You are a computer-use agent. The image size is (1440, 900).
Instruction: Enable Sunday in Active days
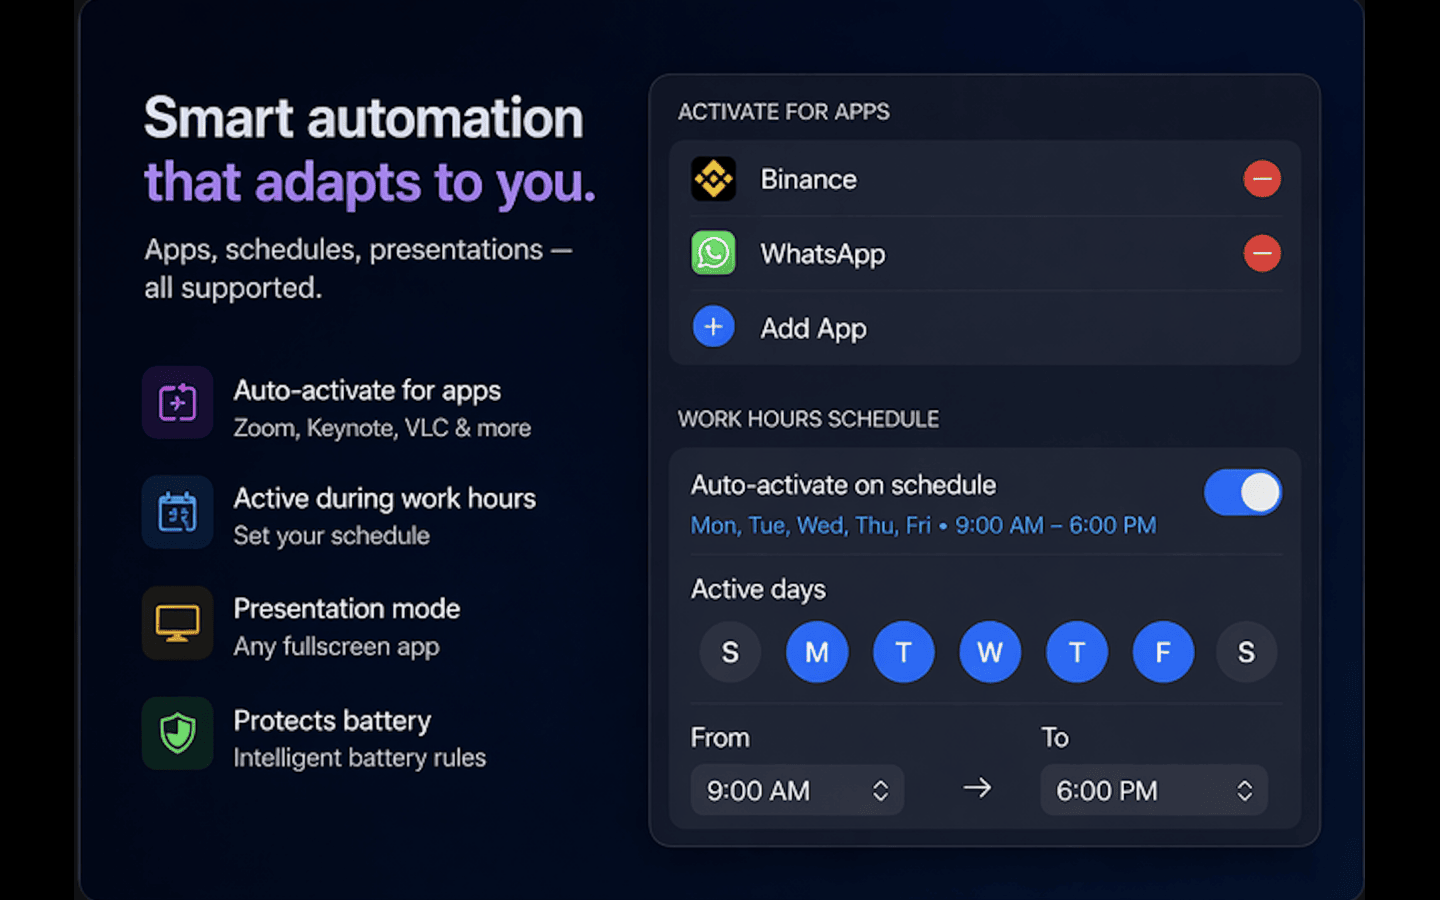coord(730,652)
